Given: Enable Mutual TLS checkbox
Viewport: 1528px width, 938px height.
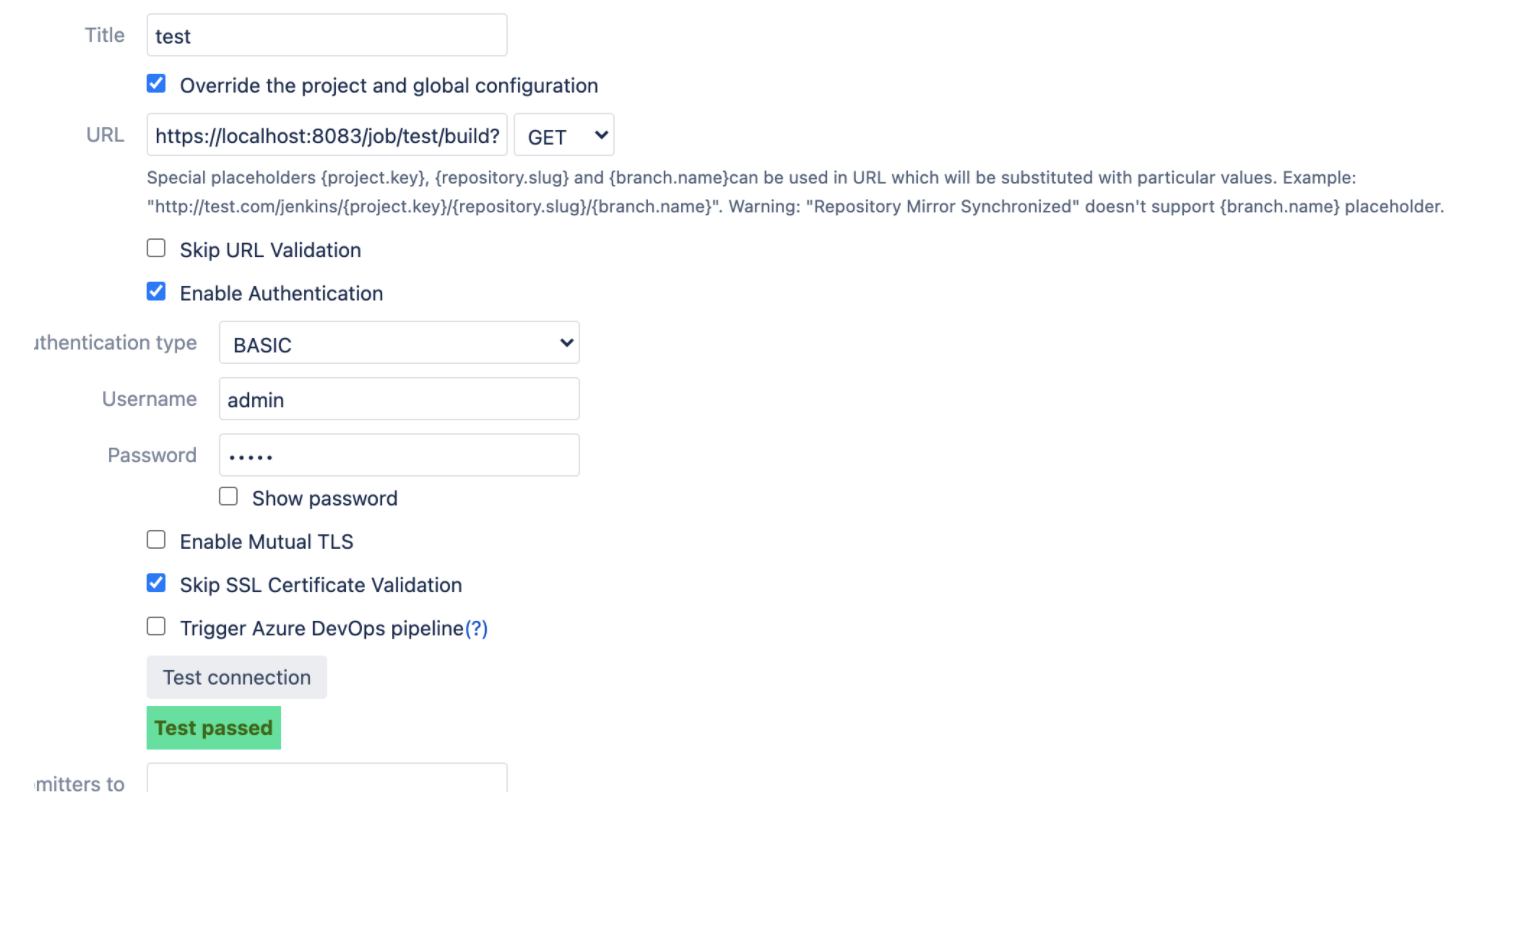Looking at the screenshot, I should pos(156,540).
